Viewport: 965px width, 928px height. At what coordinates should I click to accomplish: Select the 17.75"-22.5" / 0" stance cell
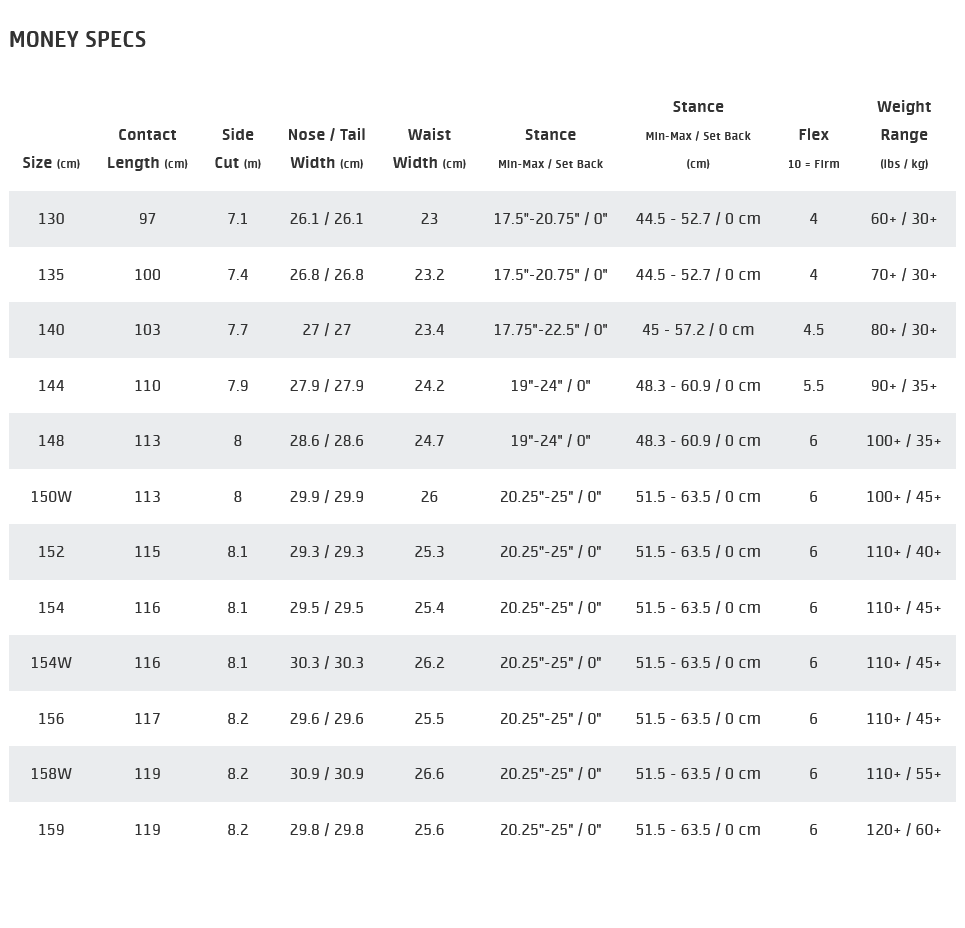pyautogui.click(x=550, y=330)
